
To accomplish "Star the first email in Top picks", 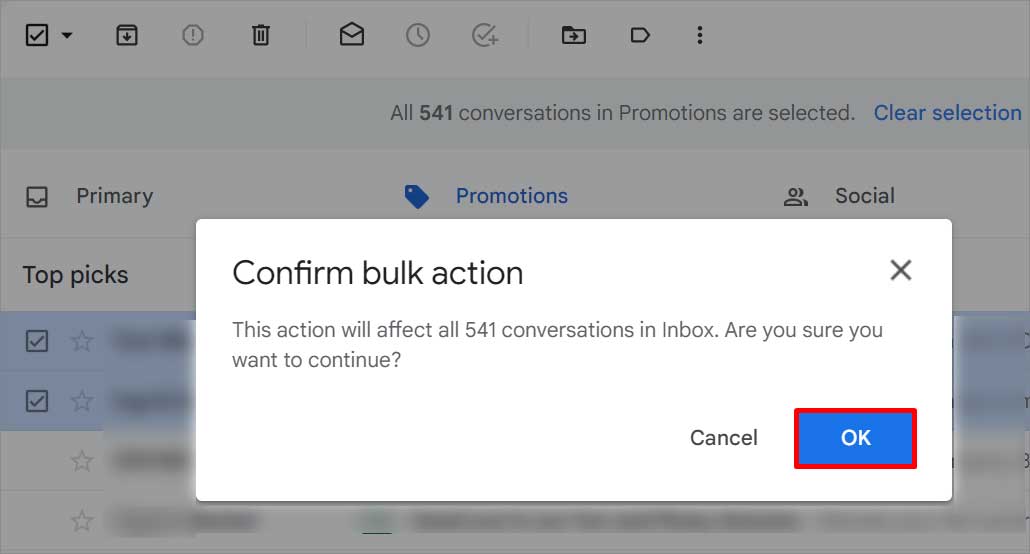I will tap(82, 341).
